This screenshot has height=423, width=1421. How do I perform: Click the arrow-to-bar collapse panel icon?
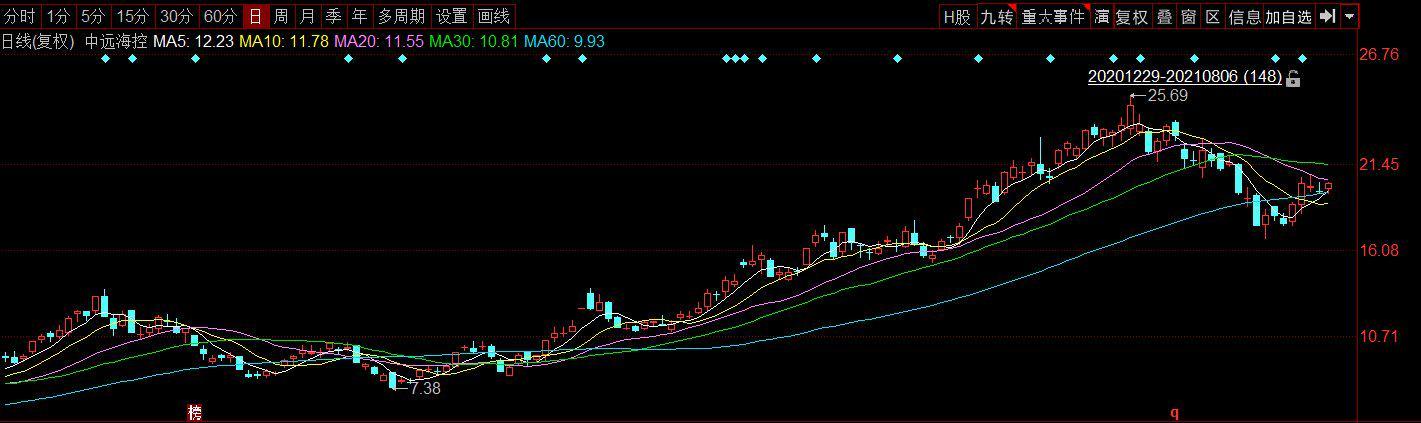[x=1328, y=16]
